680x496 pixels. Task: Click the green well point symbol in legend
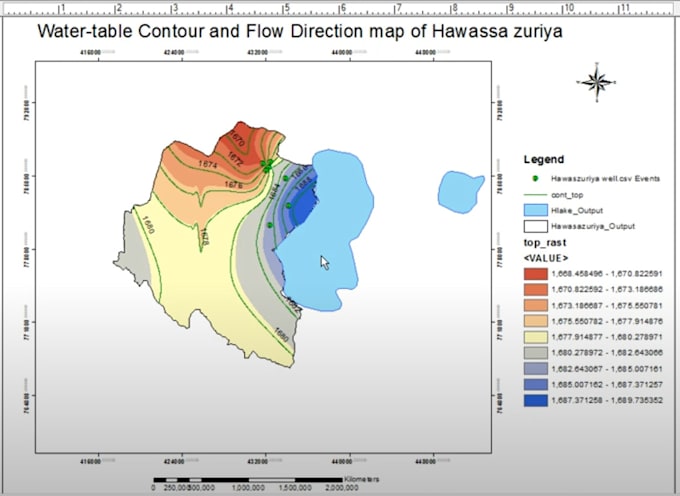click(x=535, y=178)
